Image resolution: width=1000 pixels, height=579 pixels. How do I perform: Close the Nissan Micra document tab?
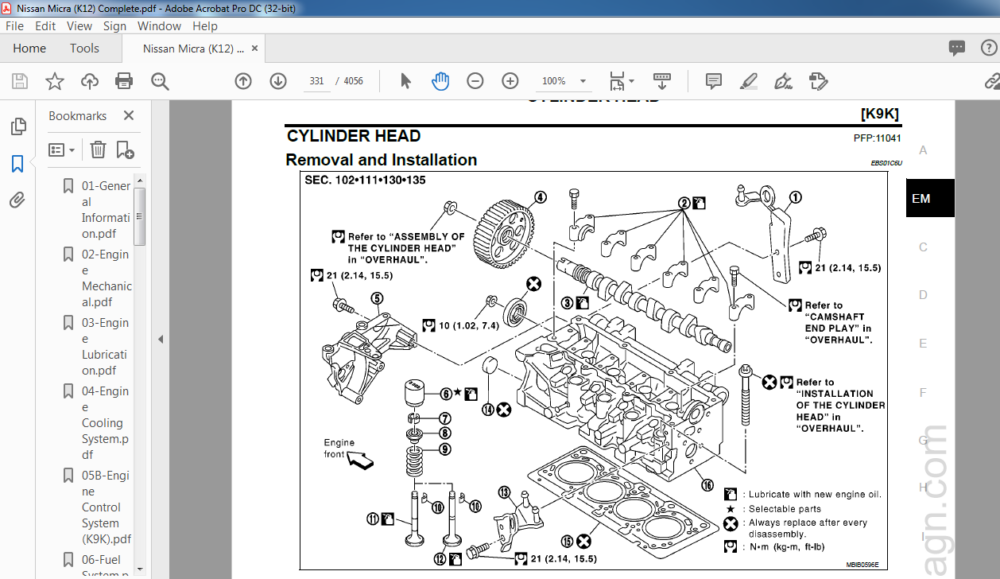254,48
